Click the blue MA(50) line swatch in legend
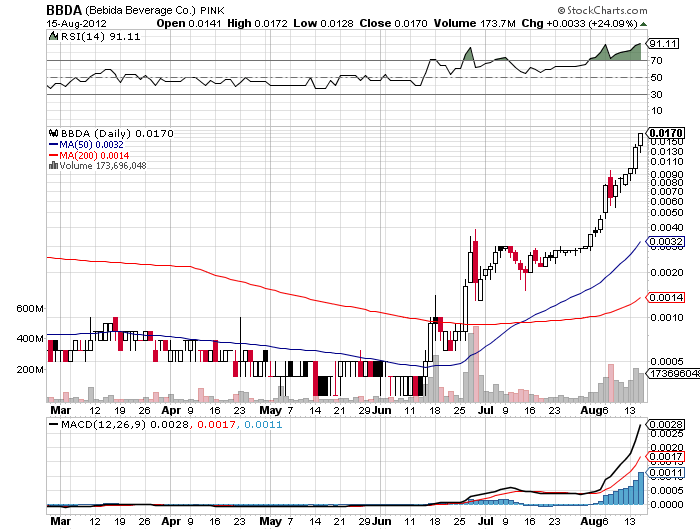 pyautogui.click(x=53, y=144)
